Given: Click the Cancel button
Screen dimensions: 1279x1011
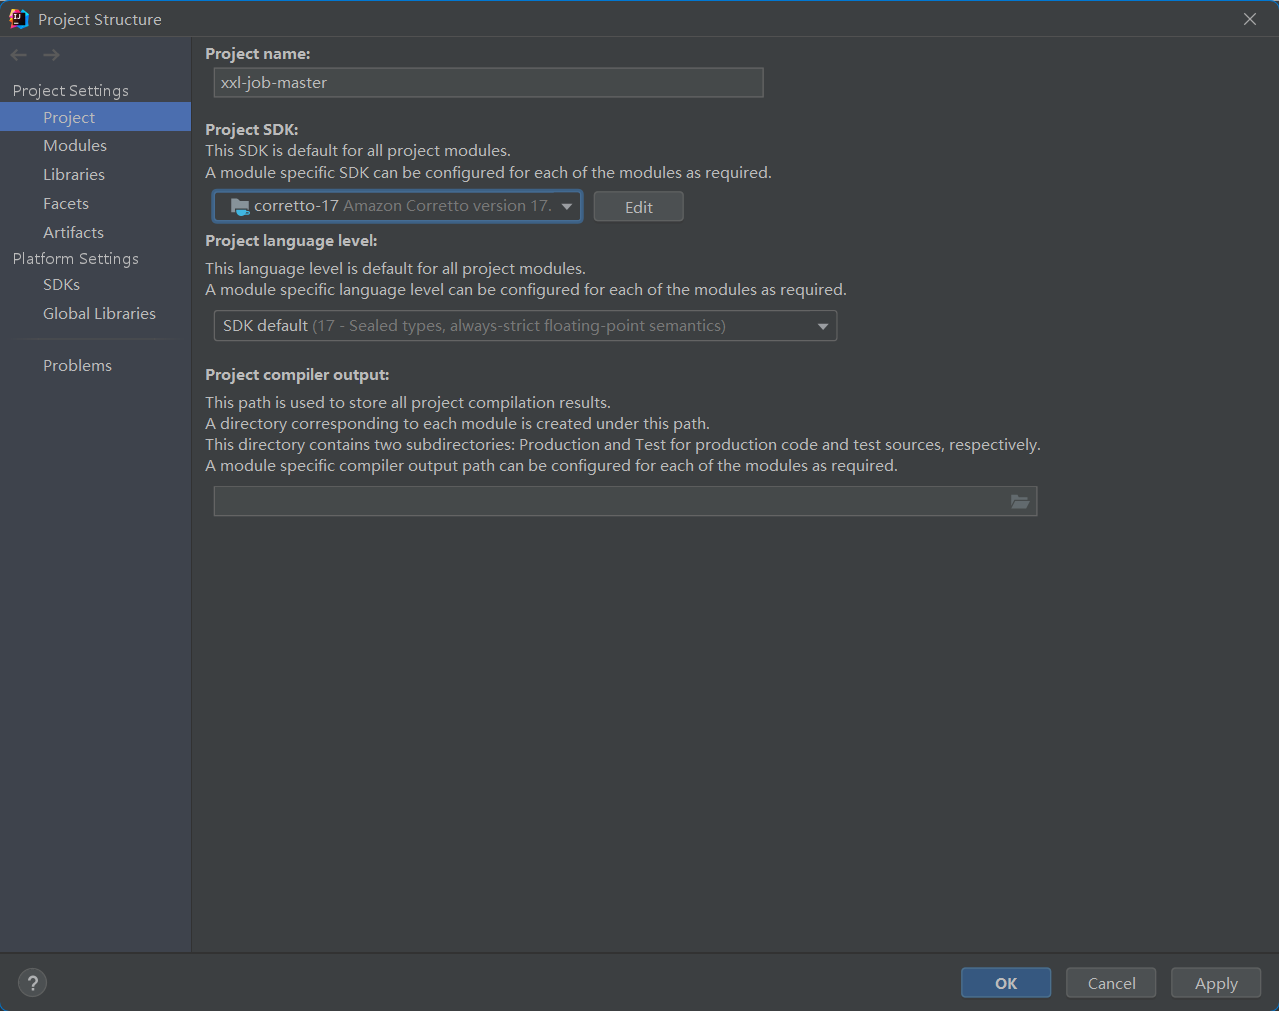Looking at the screenshot, I should 1110,983.
